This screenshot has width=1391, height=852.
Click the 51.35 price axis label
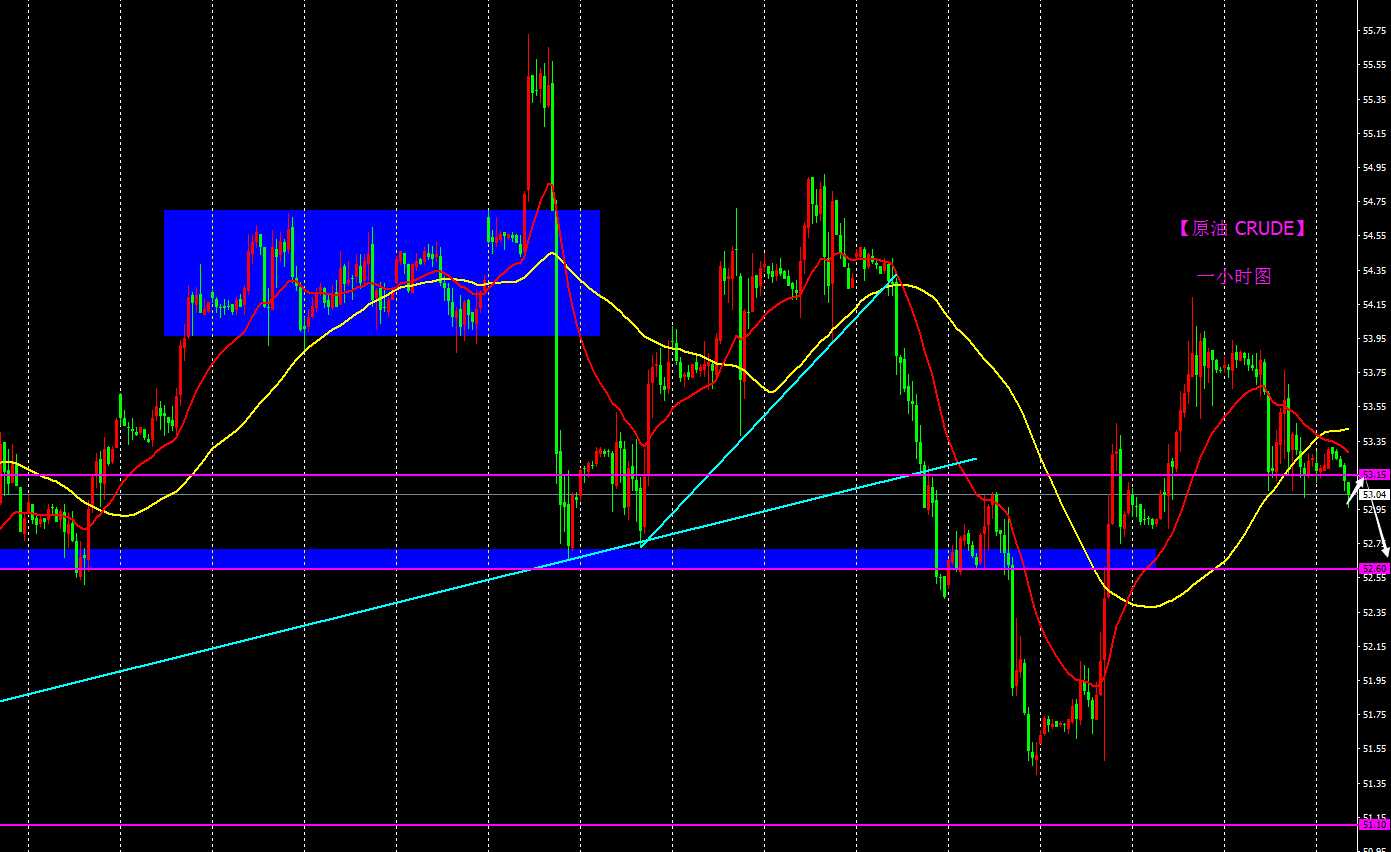[1374, 784]
